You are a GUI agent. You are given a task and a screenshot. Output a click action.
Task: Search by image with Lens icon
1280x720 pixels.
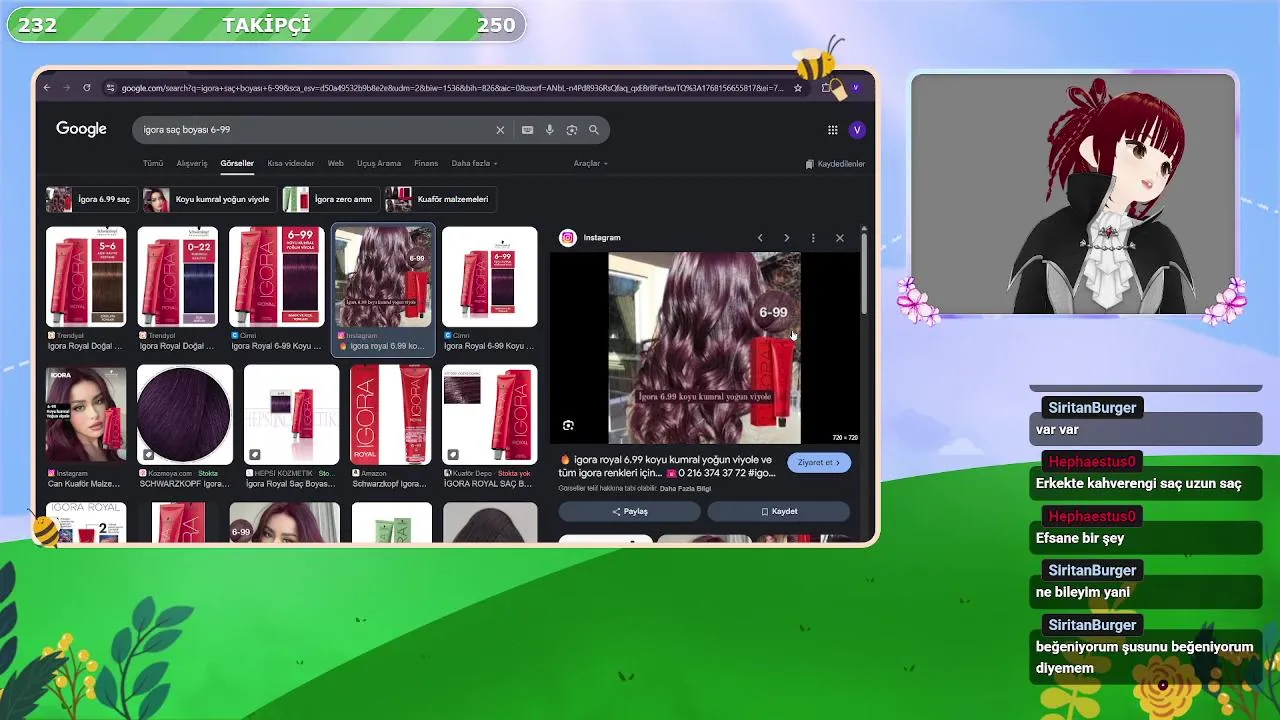coord(571,130)
